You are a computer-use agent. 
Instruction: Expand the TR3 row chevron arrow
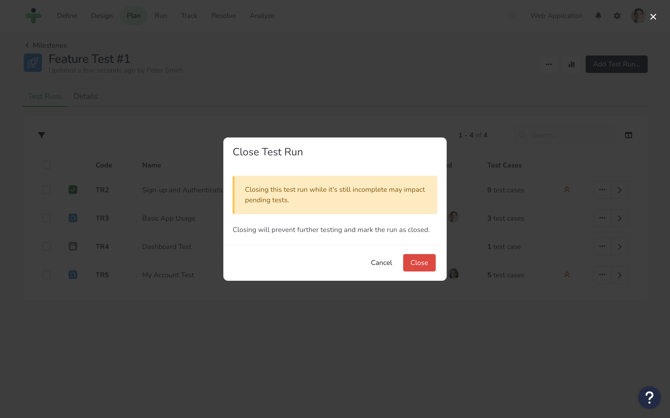(x=620, y=218)
